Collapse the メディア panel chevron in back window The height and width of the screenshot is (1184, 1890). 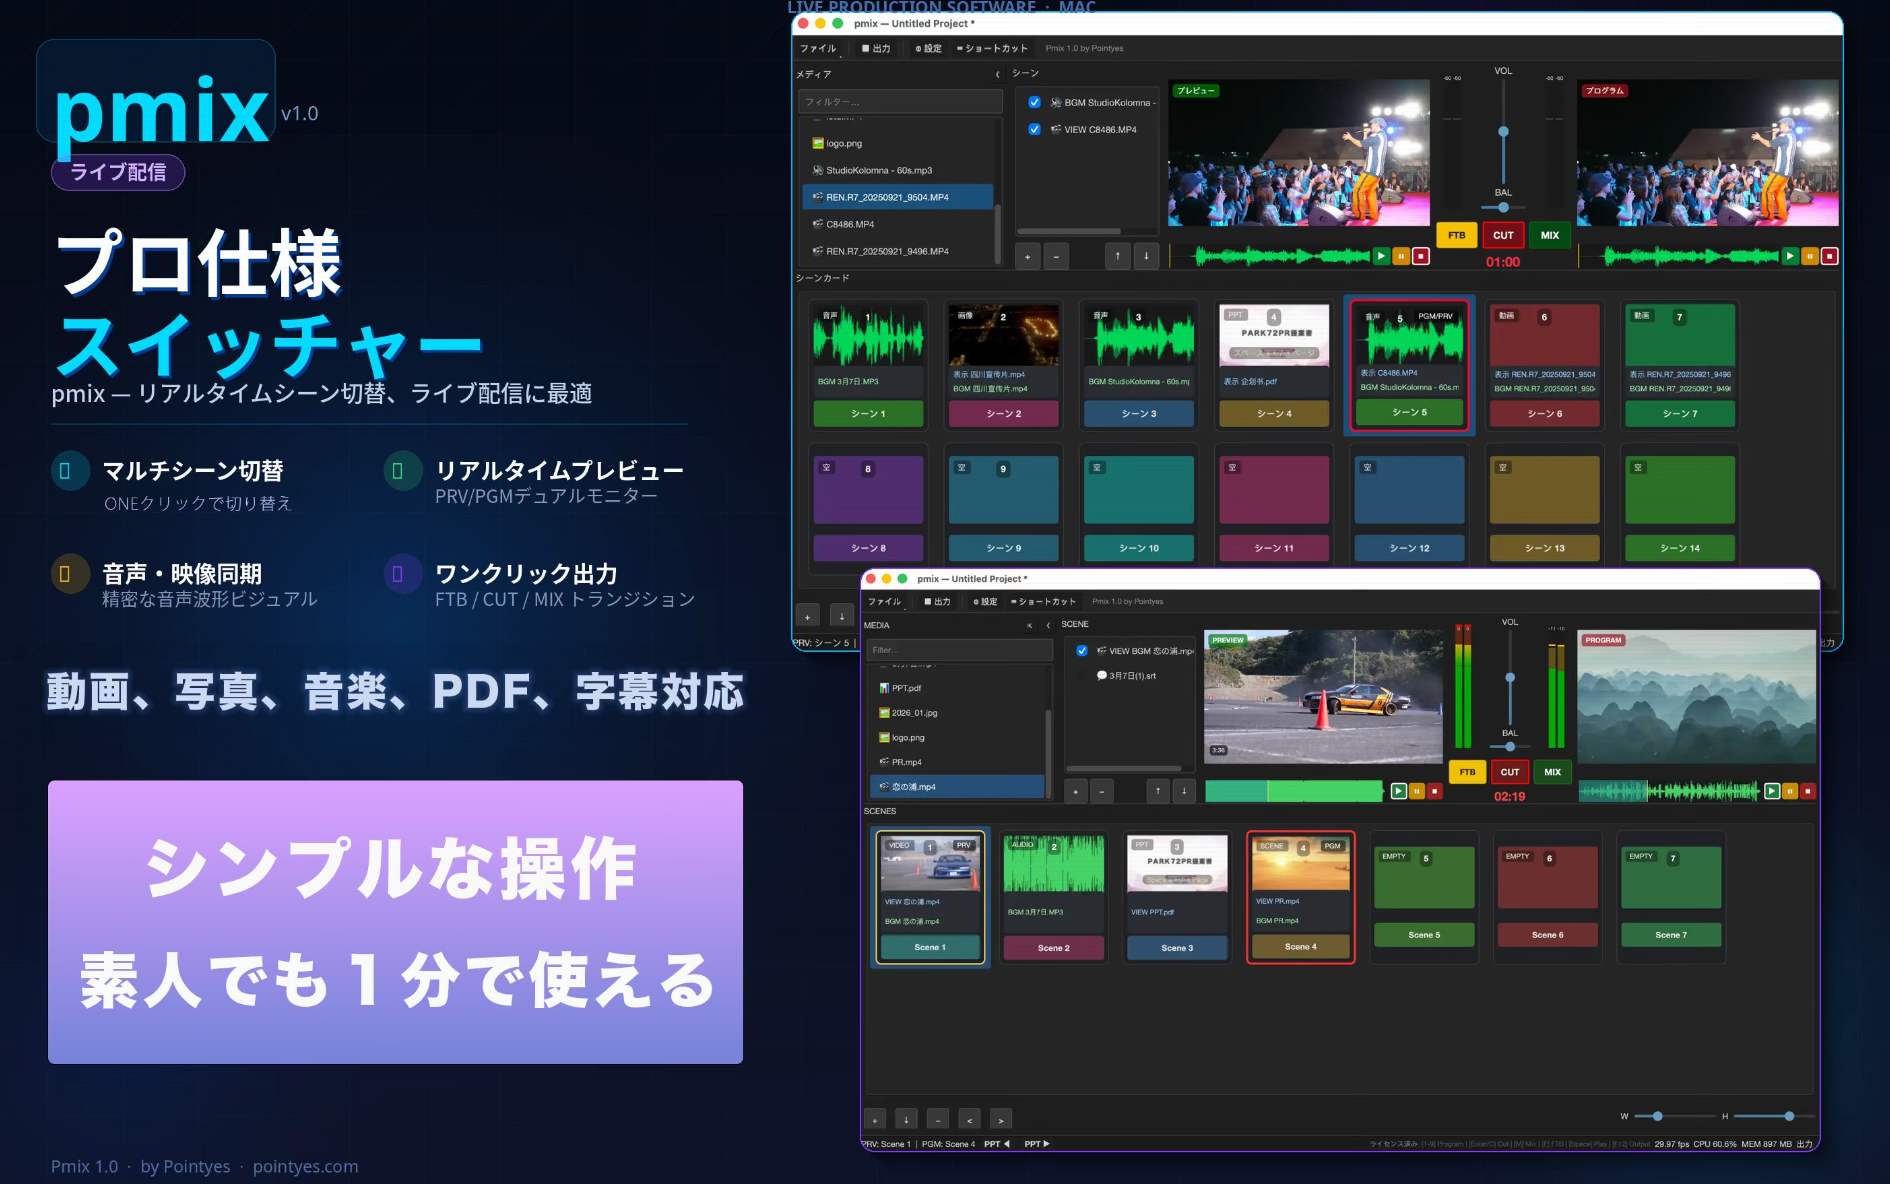[x=997, y=74]
